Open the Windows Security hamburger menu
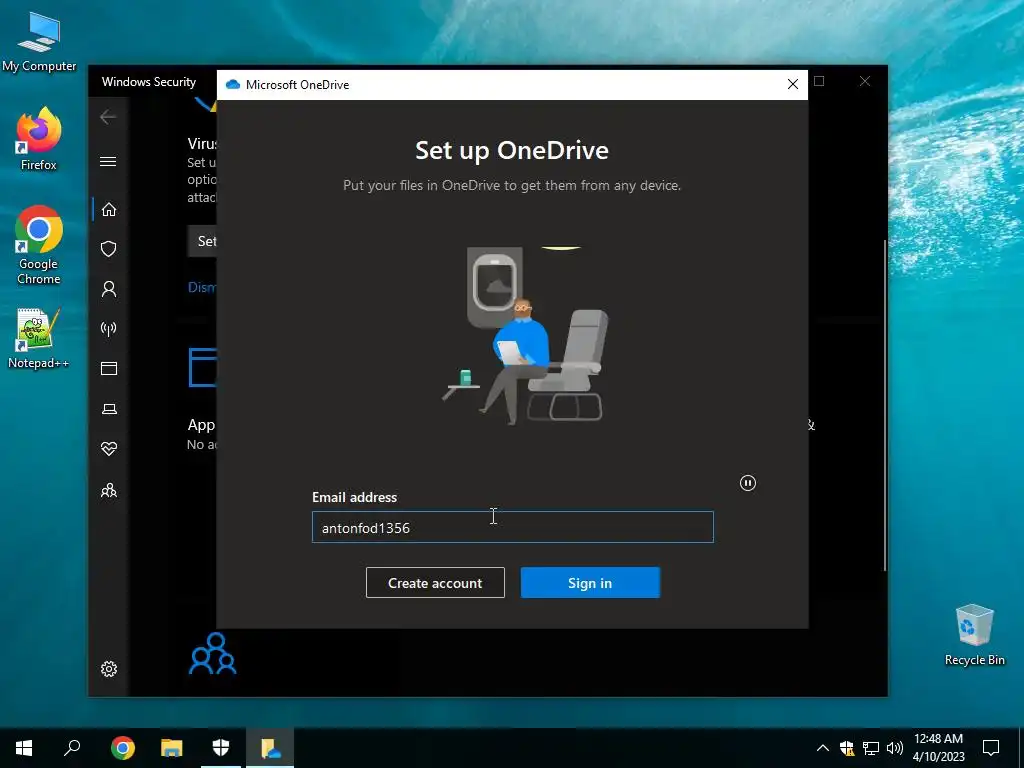This screenshot has width=1024, height=768. point(108,161)
